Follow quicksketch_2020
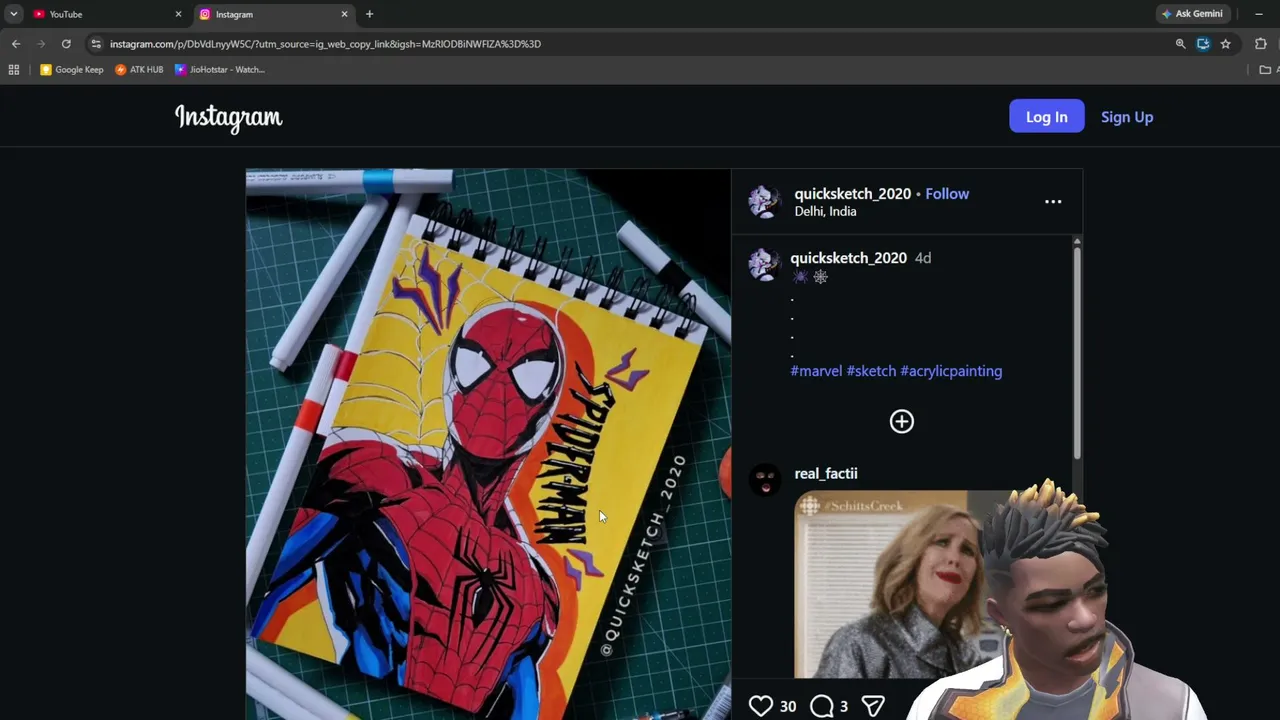 pos(947,194)
